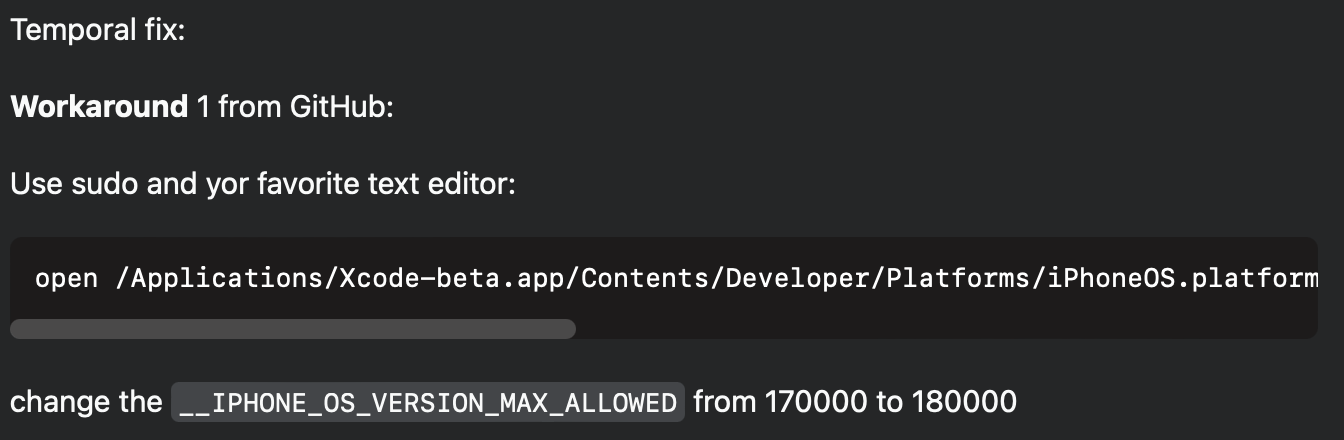
Task: Click the number 170000
Action: pos(816,402)
